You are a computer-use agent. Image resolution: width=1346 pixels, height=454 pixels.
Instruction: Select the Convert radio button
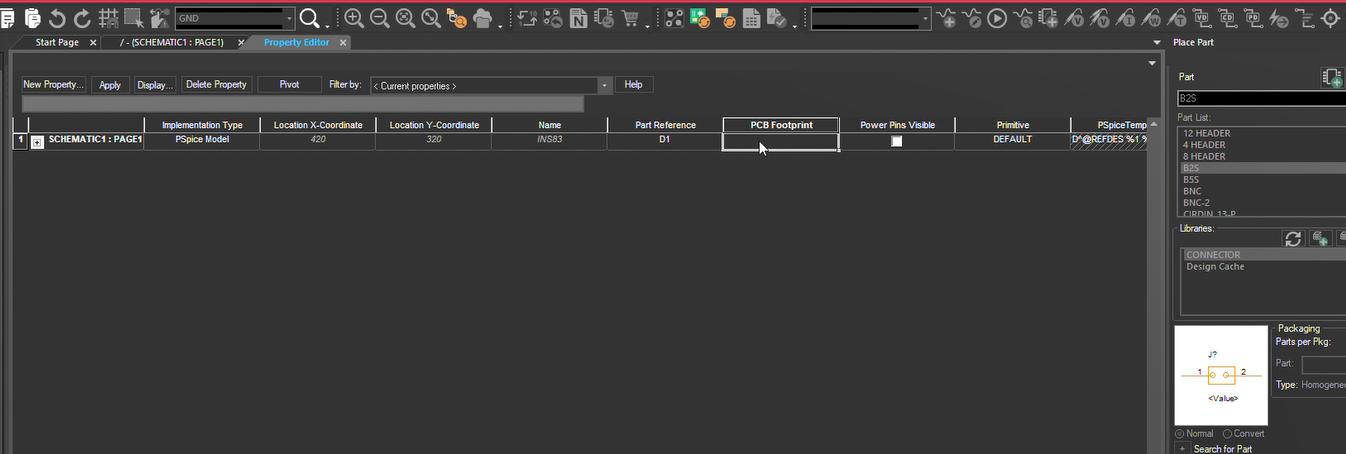(1227, 434)
